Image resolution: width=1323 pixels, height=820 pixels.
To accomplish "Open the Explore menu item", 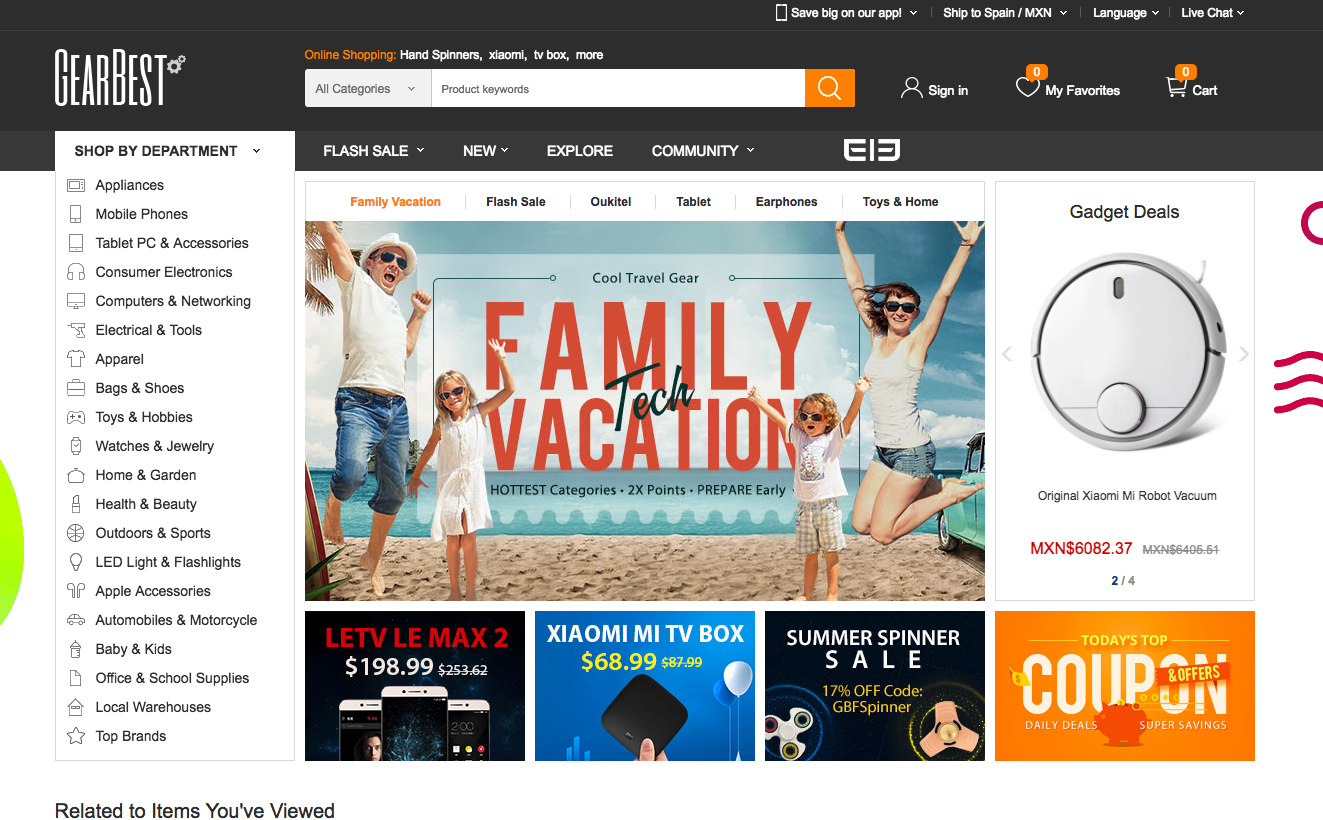I will [x=579, y=151].
